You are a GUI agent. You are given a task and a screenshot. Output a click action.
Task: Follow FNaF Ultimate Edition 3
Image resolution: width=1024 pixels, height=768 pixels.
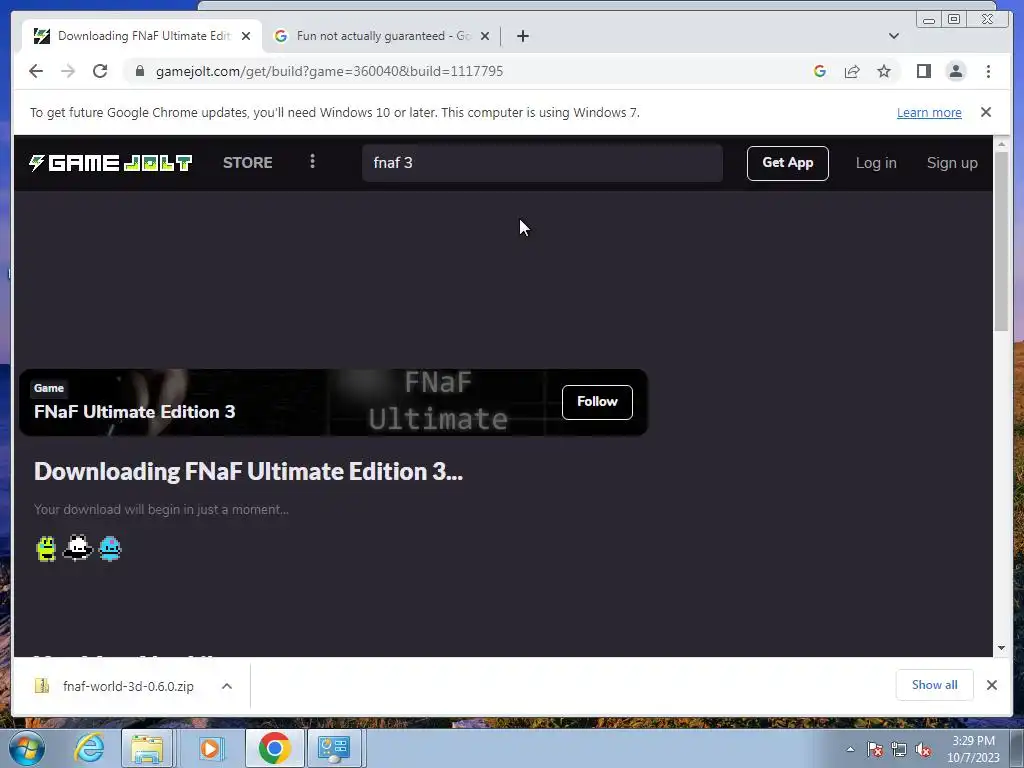(x=597, y=402)
